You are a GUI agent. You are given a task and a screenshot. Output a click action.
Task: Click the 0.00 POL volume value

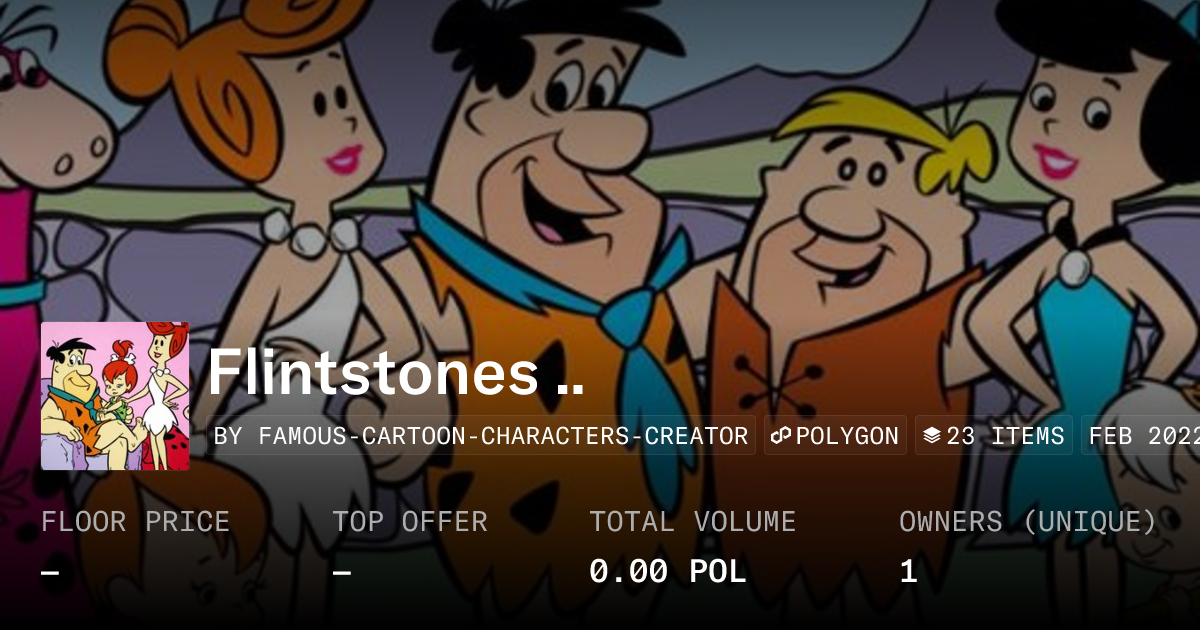tap(668, 571)
